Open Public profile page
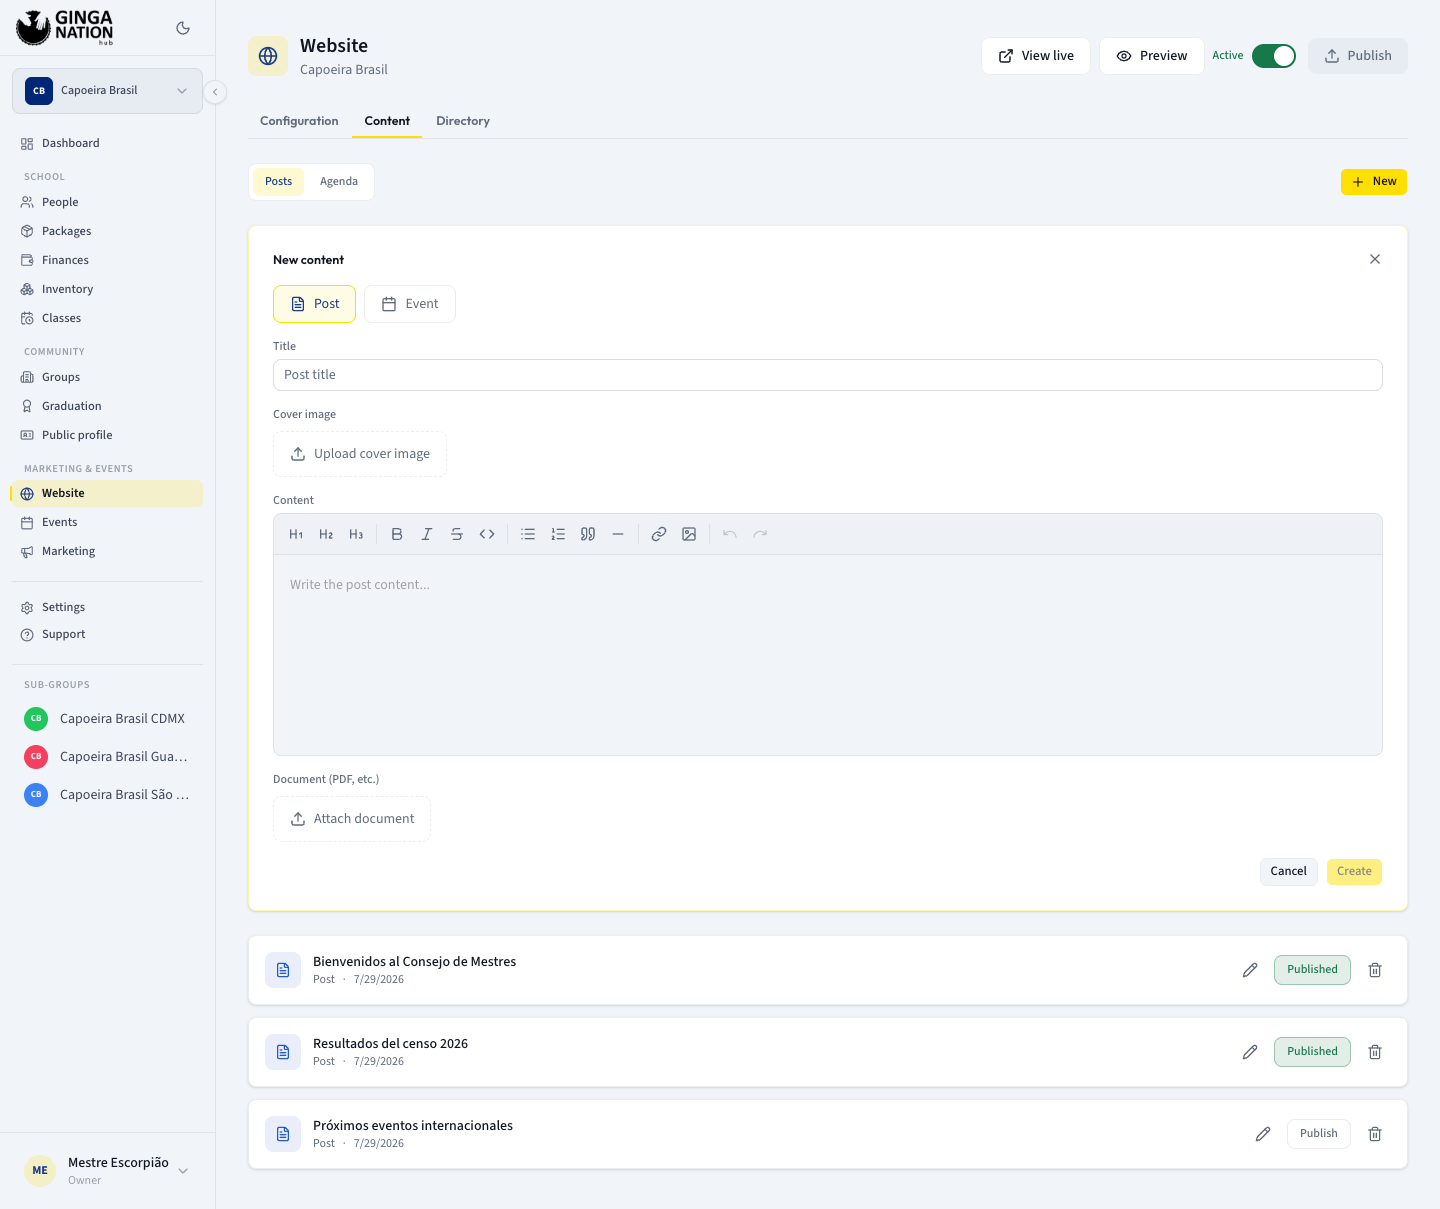The height and width of the screenshot is (1209, 1440). (x=107, y=435)
